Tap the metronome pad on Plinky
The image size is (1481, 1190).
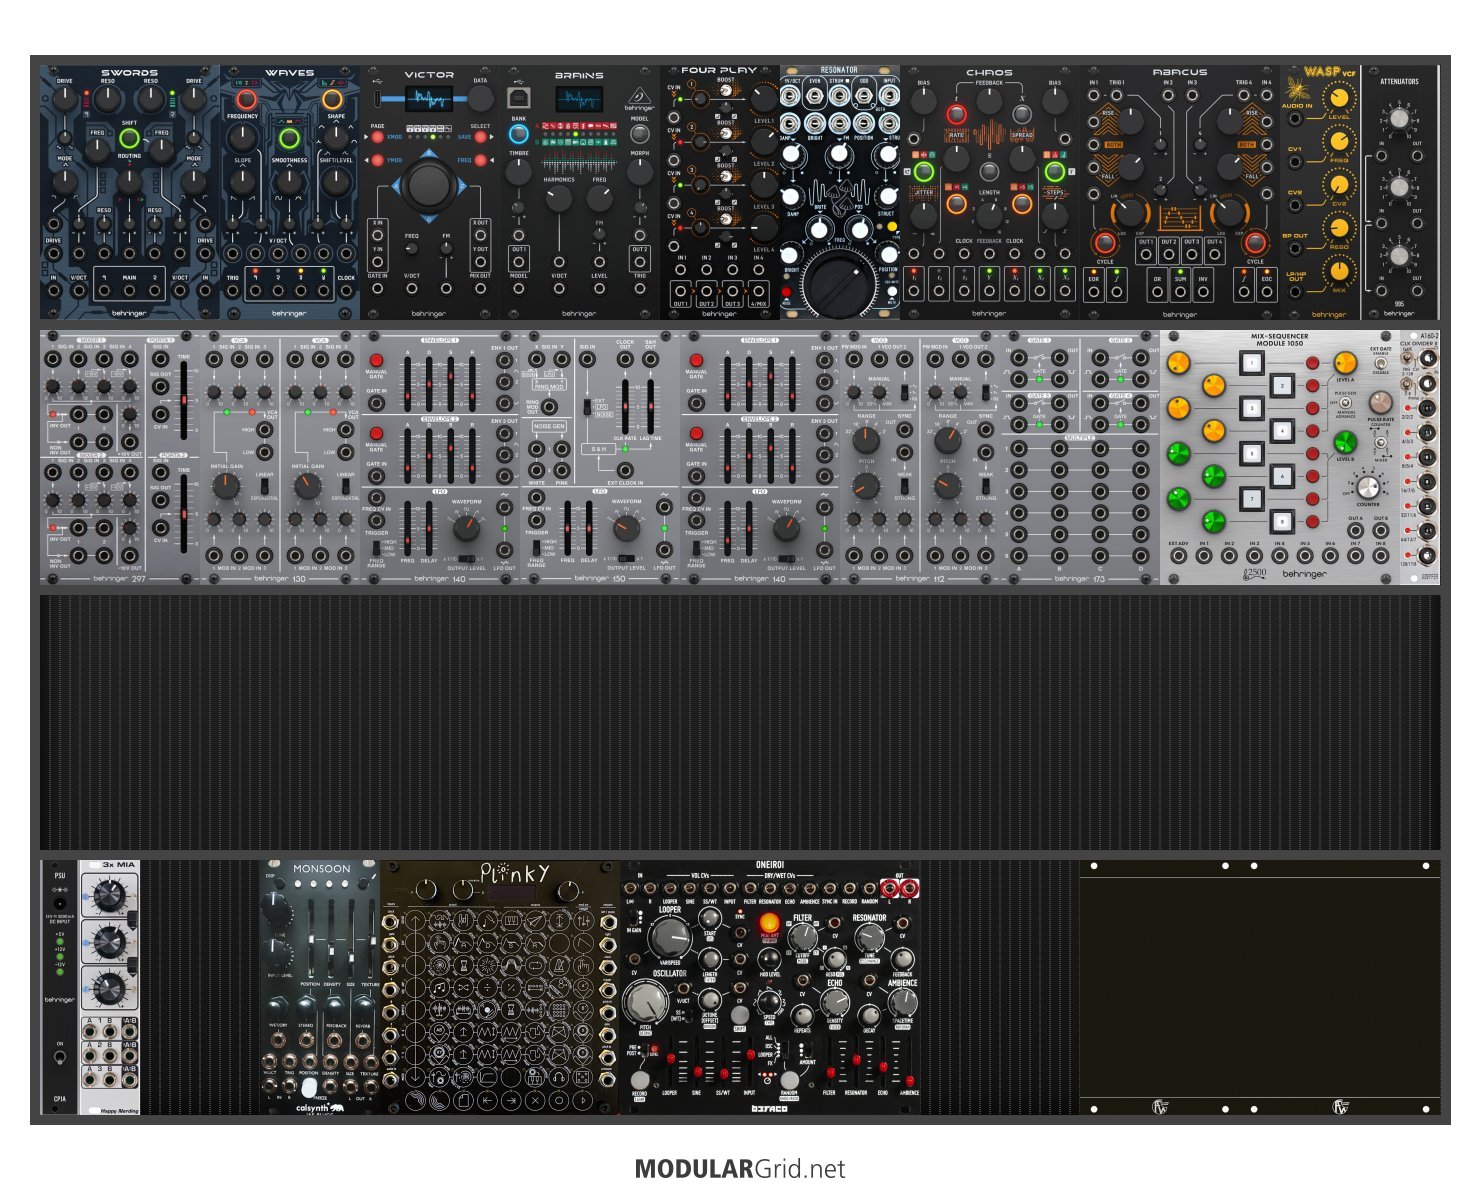pyautogui.click(x=559, y=965)
